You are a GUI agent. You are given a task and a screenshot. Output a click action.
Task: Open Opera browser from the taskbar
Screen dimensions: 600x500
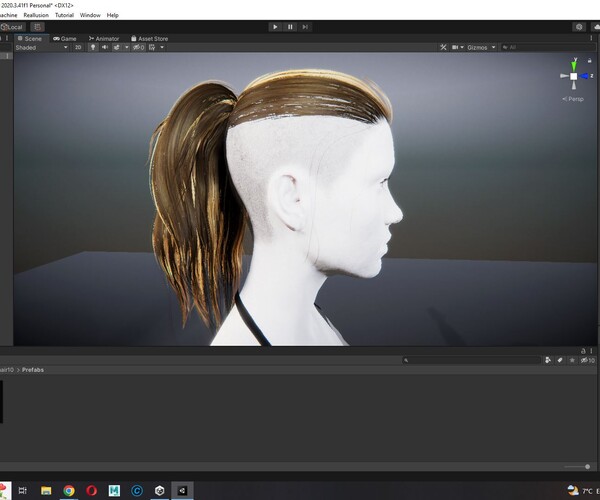tap(91, 490)
